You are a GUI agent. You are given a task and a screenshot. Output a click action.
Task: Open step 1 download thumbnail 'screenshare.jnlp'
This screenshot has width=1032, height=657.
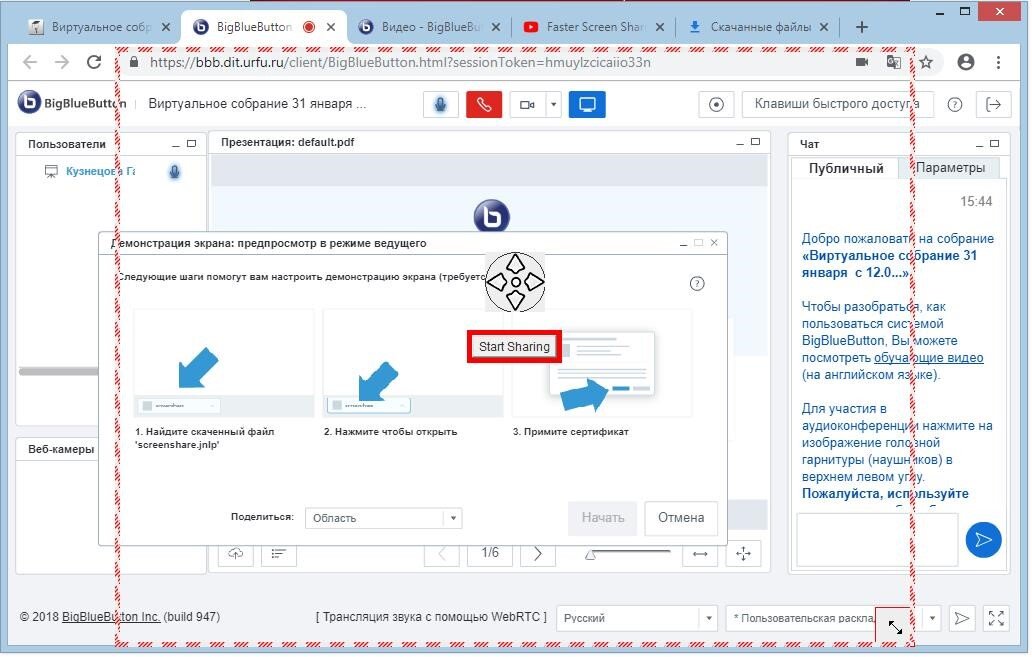tap(224, 363)
